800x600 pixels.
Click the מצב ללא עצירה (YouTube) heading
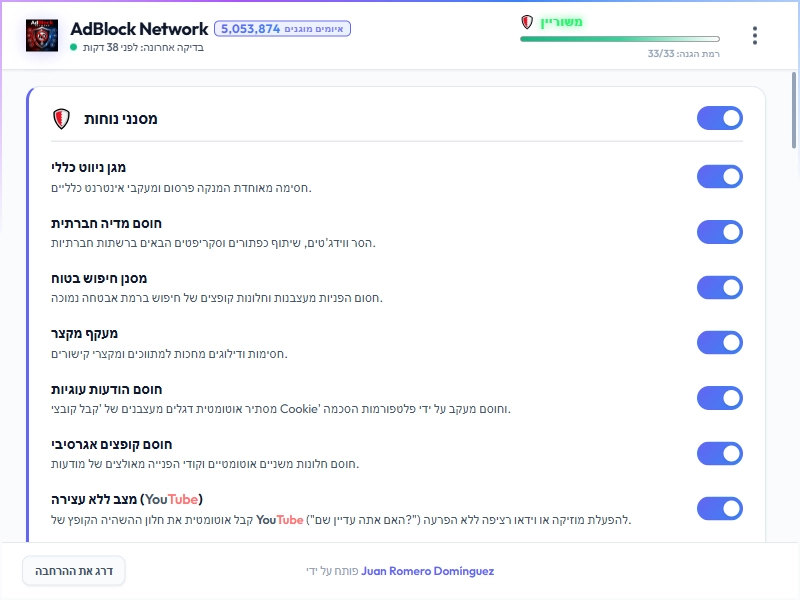[127, 499]
